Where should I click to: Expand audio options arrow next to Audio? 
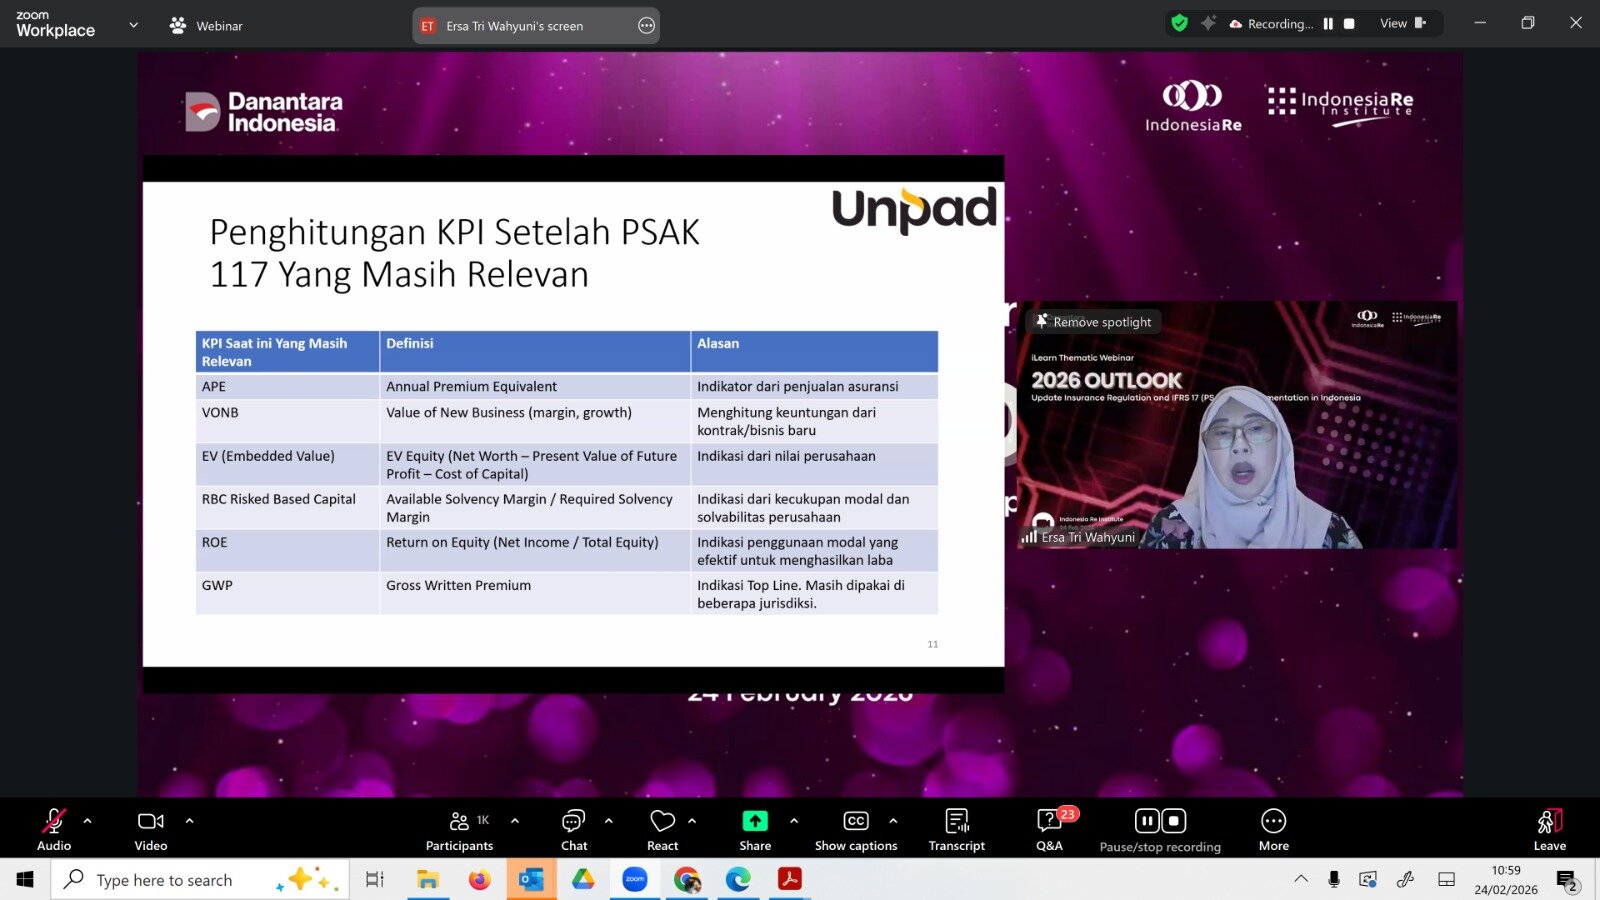coord(88,821)
